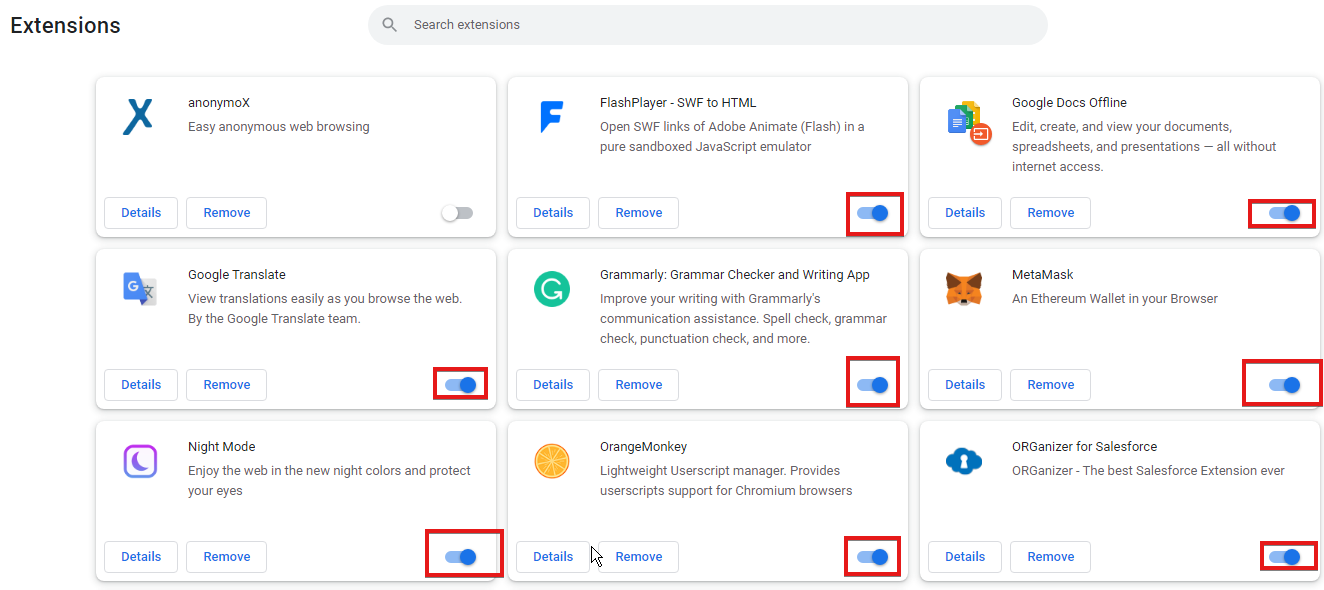Click the MetaMask fox icon
Screen dimensions: 1324x590
tap(964, 289)
